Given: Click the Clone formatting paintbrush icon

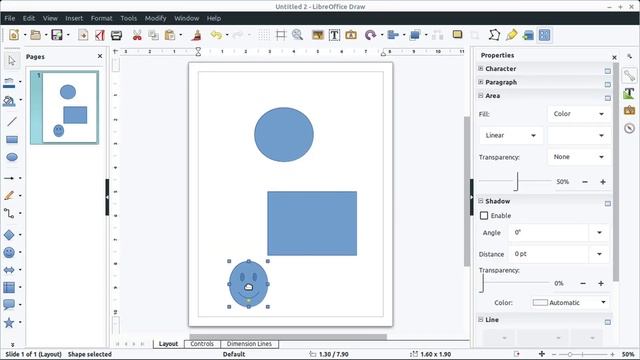Looking at the screenshot, I should pos(196,35).
